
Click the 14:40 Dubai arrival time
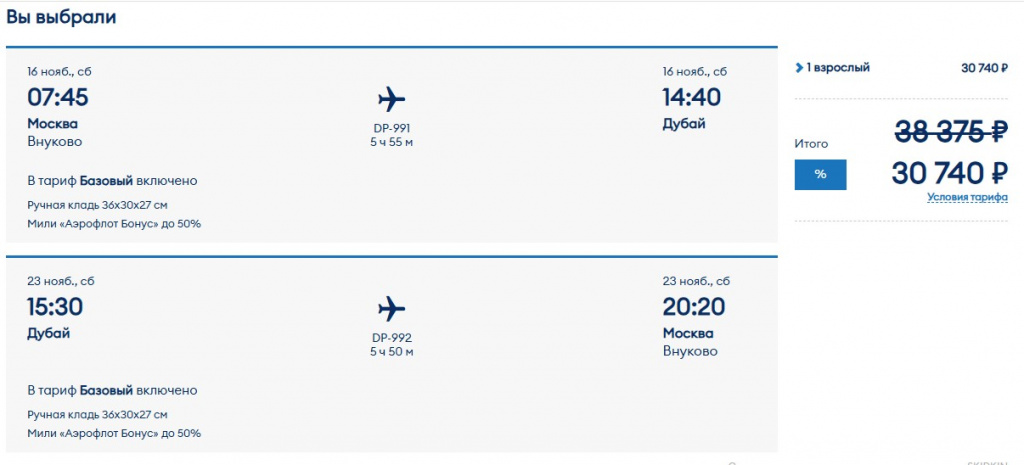coord(691,97)
